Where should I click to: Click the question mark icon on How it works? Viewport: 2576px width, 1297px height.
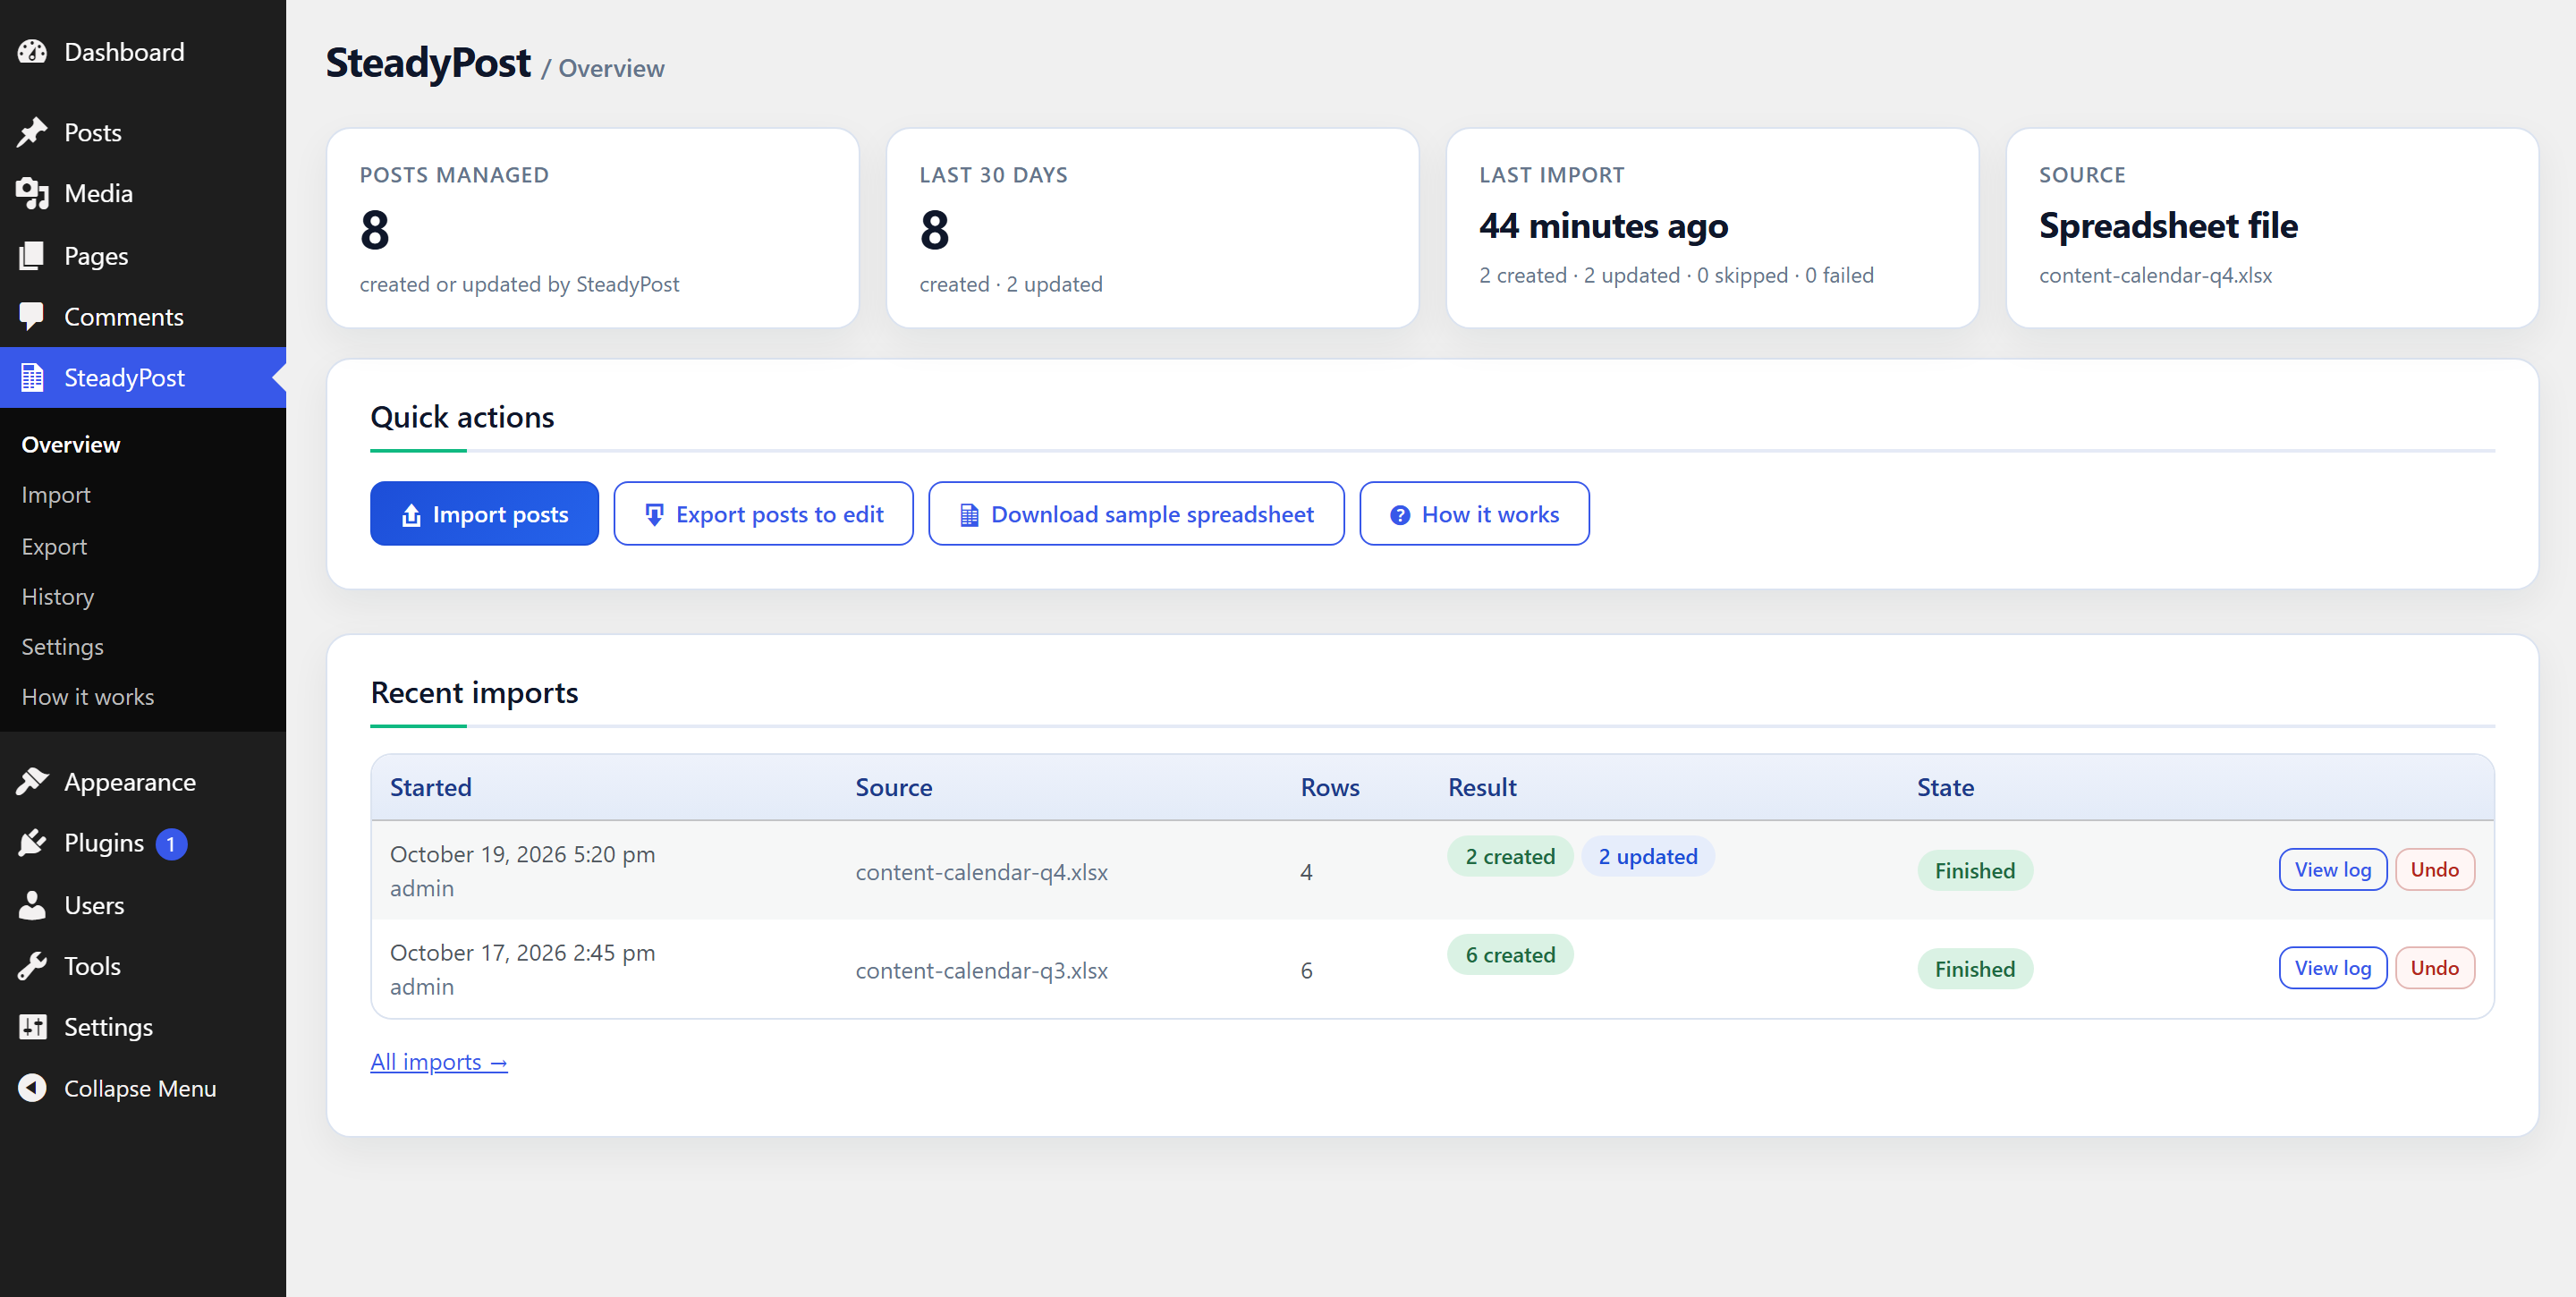pyautogui.click(x=1400, y=515)
